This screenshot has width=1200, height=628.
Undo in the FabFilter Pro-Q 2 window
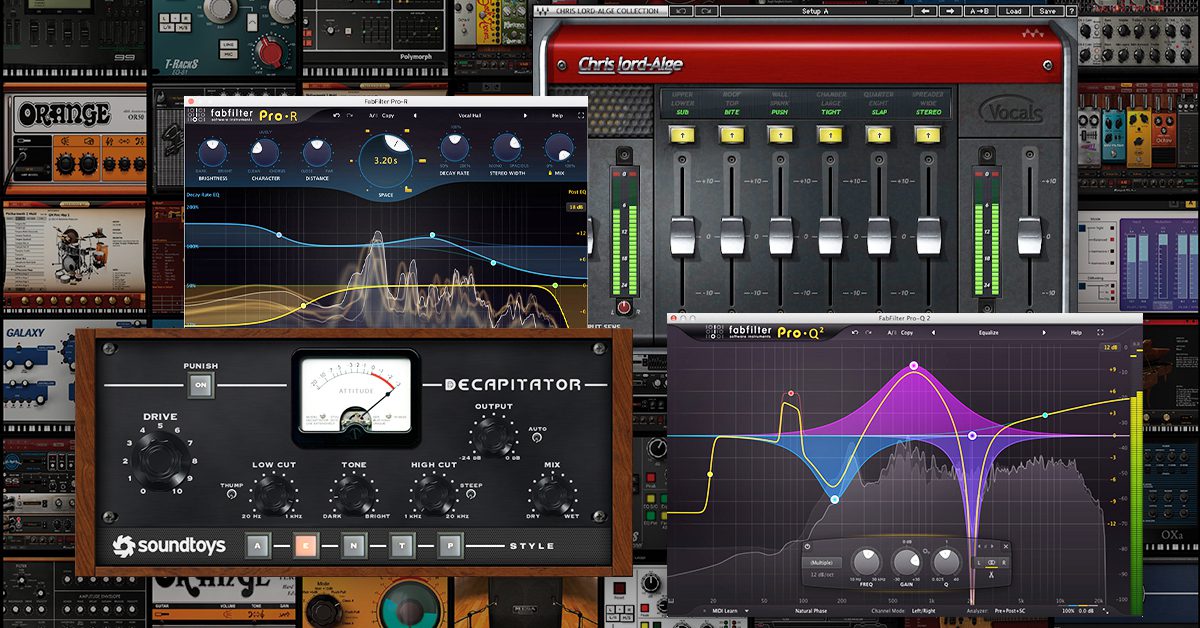coord(855,332)
